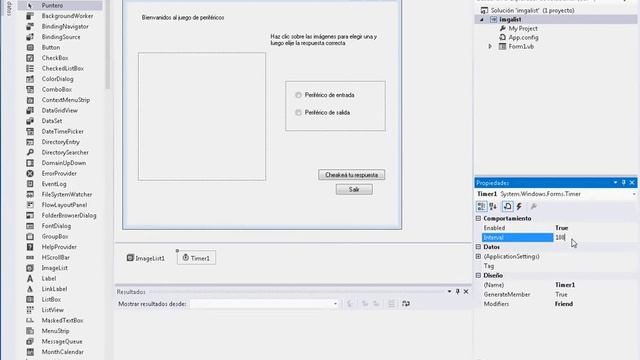Choose BindingNavigator control icon

30,27
